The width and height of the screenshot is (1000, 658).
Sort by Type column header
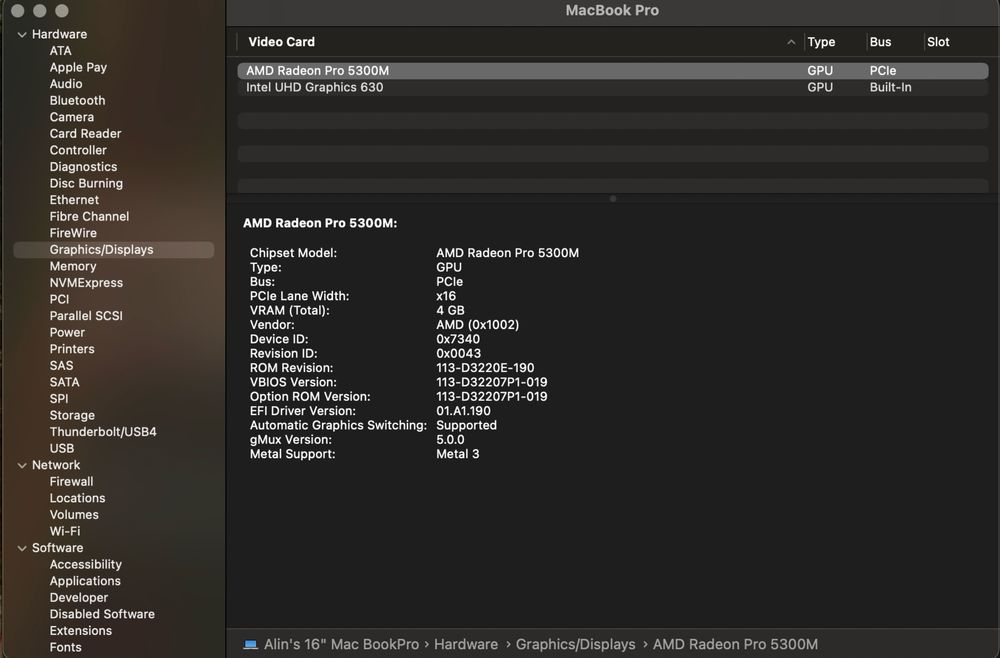(821, 42)
